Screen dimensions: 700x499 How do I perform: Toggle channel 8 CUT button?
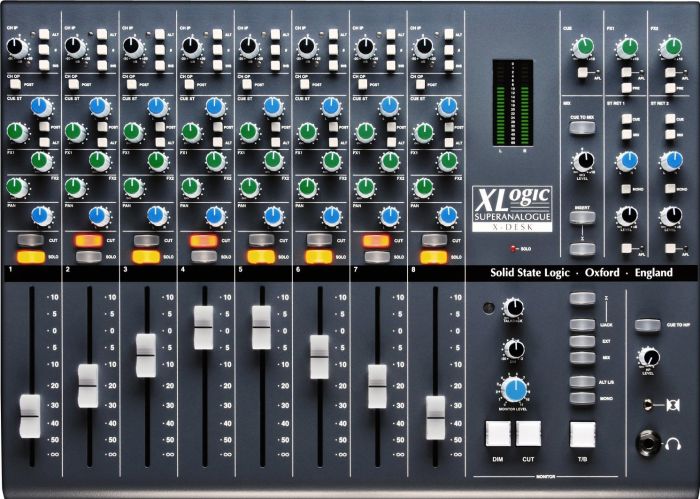434,241
